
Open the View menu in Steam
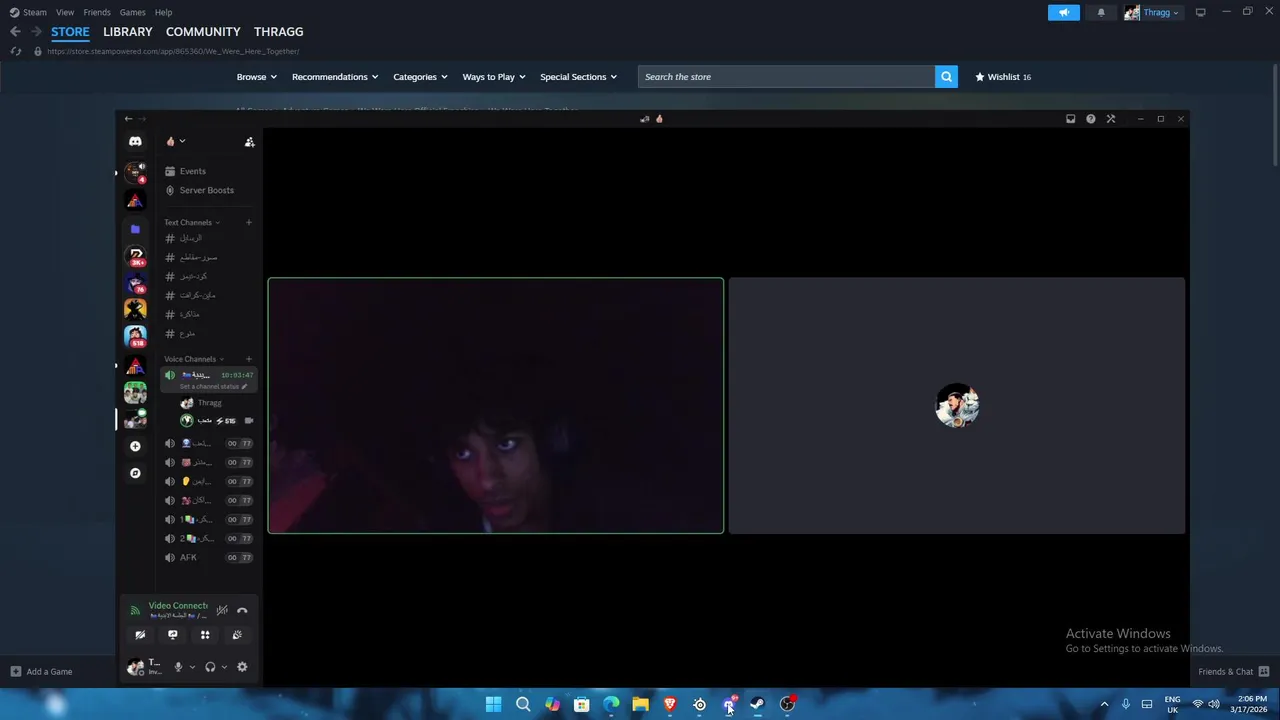tap(65, 12)
